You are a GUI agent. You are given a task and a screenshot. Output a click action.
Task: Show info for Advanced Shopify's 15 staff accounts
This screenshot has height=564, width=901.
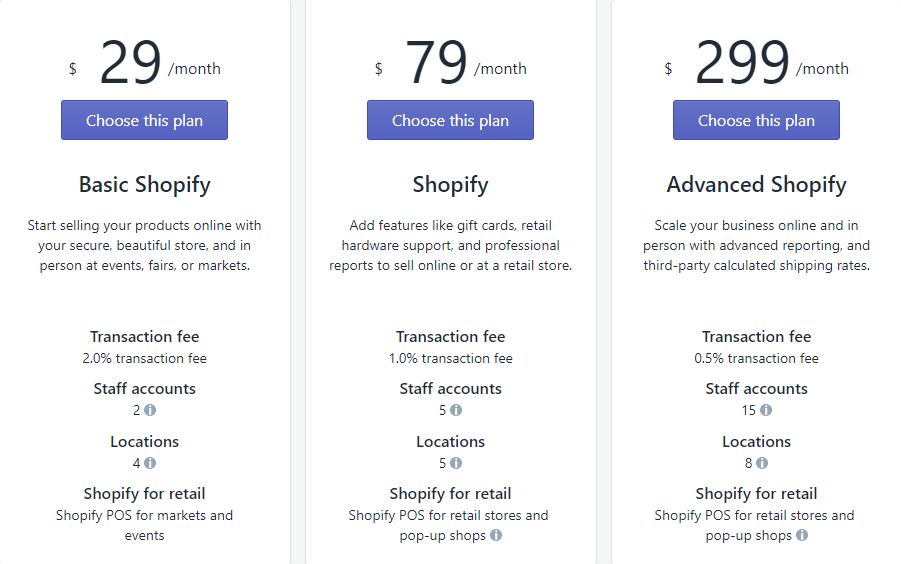coord(766,410)
